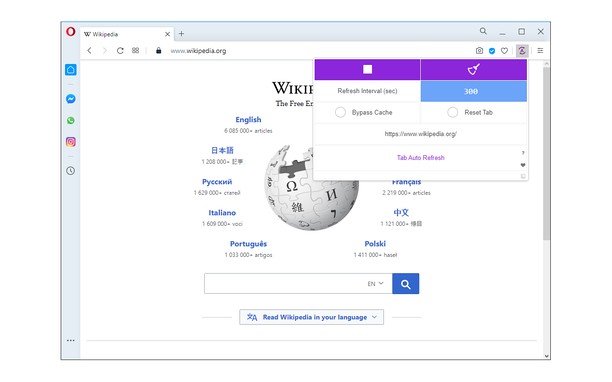Image resolution: width=612 pixels, height=382 pixels.
Task: Click the scrollbar down arrow
Action: tap(546, 355)
